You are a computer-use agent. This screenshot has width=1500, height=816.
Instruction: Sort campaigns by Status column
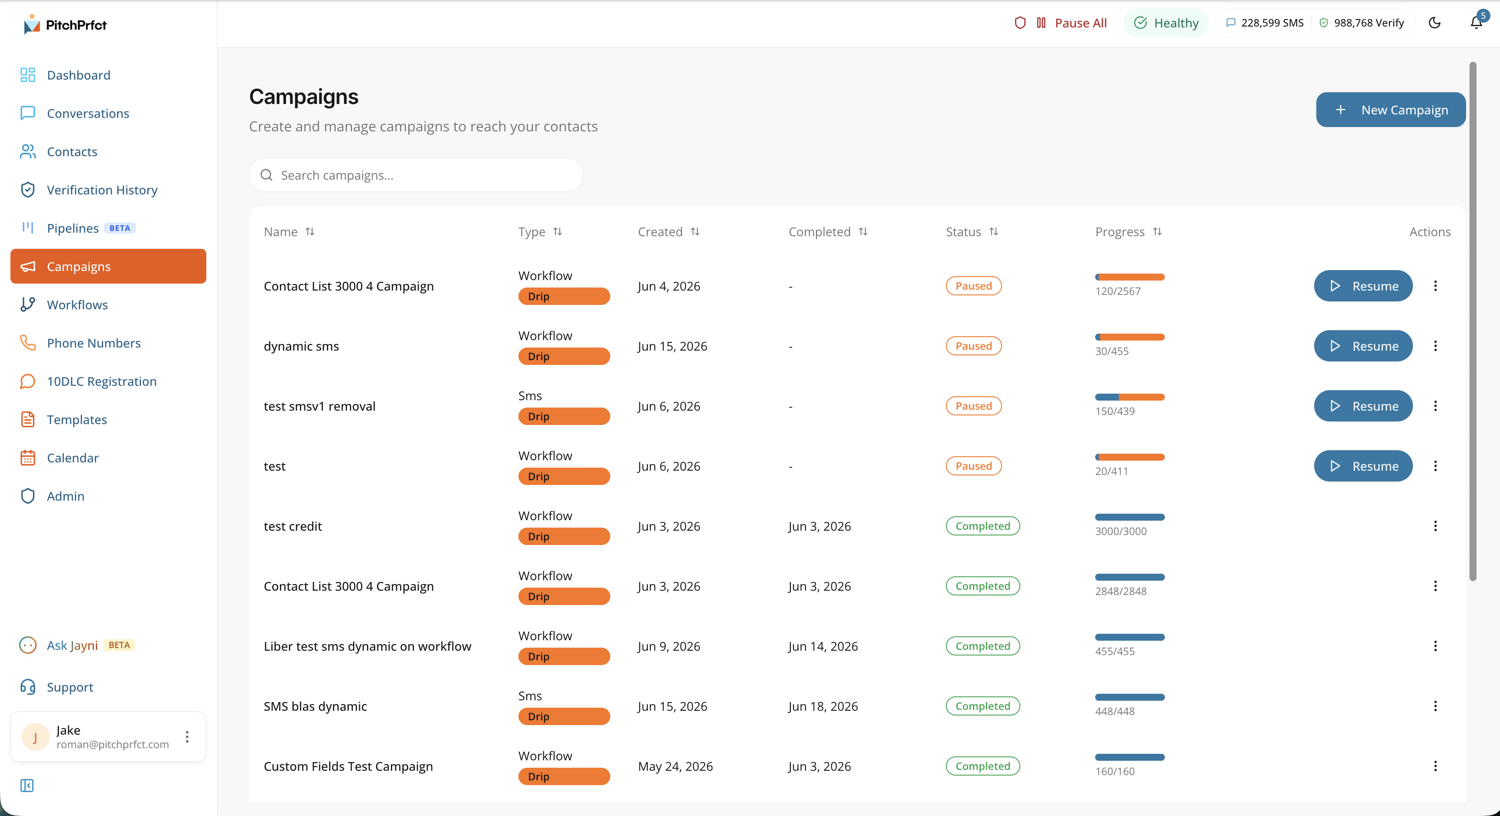972,232
